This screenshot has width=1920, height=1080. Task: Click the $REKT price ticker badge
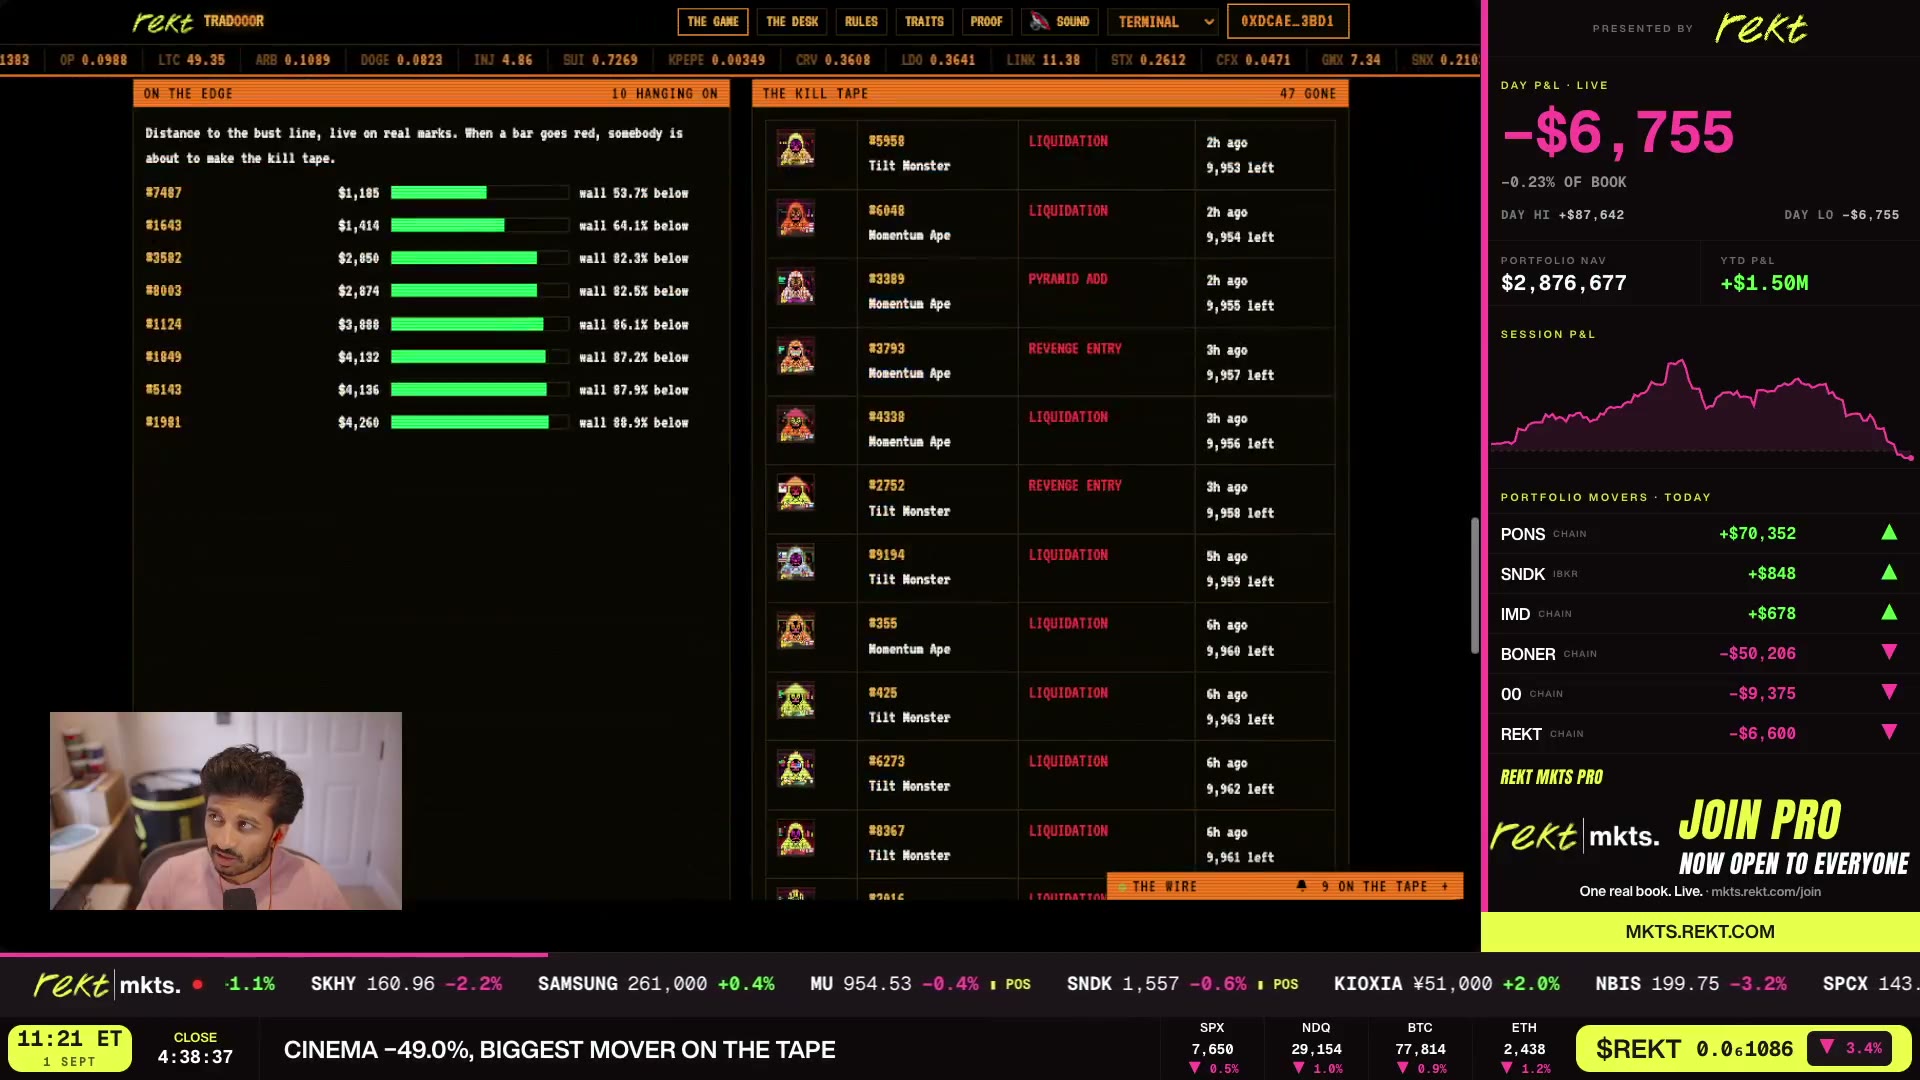pos(1742,1048)
